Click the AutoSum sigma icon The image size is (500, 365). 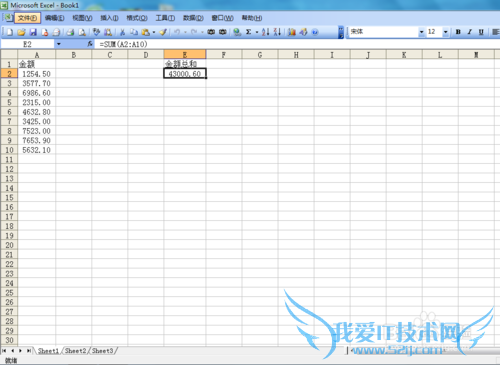pos(248,32)
